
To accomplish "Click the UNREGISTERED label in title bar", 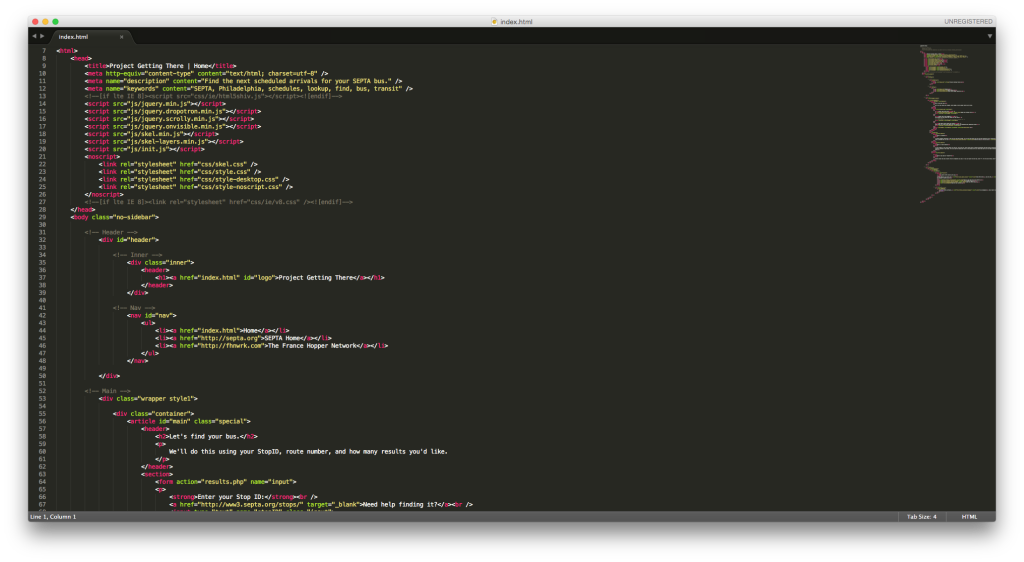I will 967,21.
